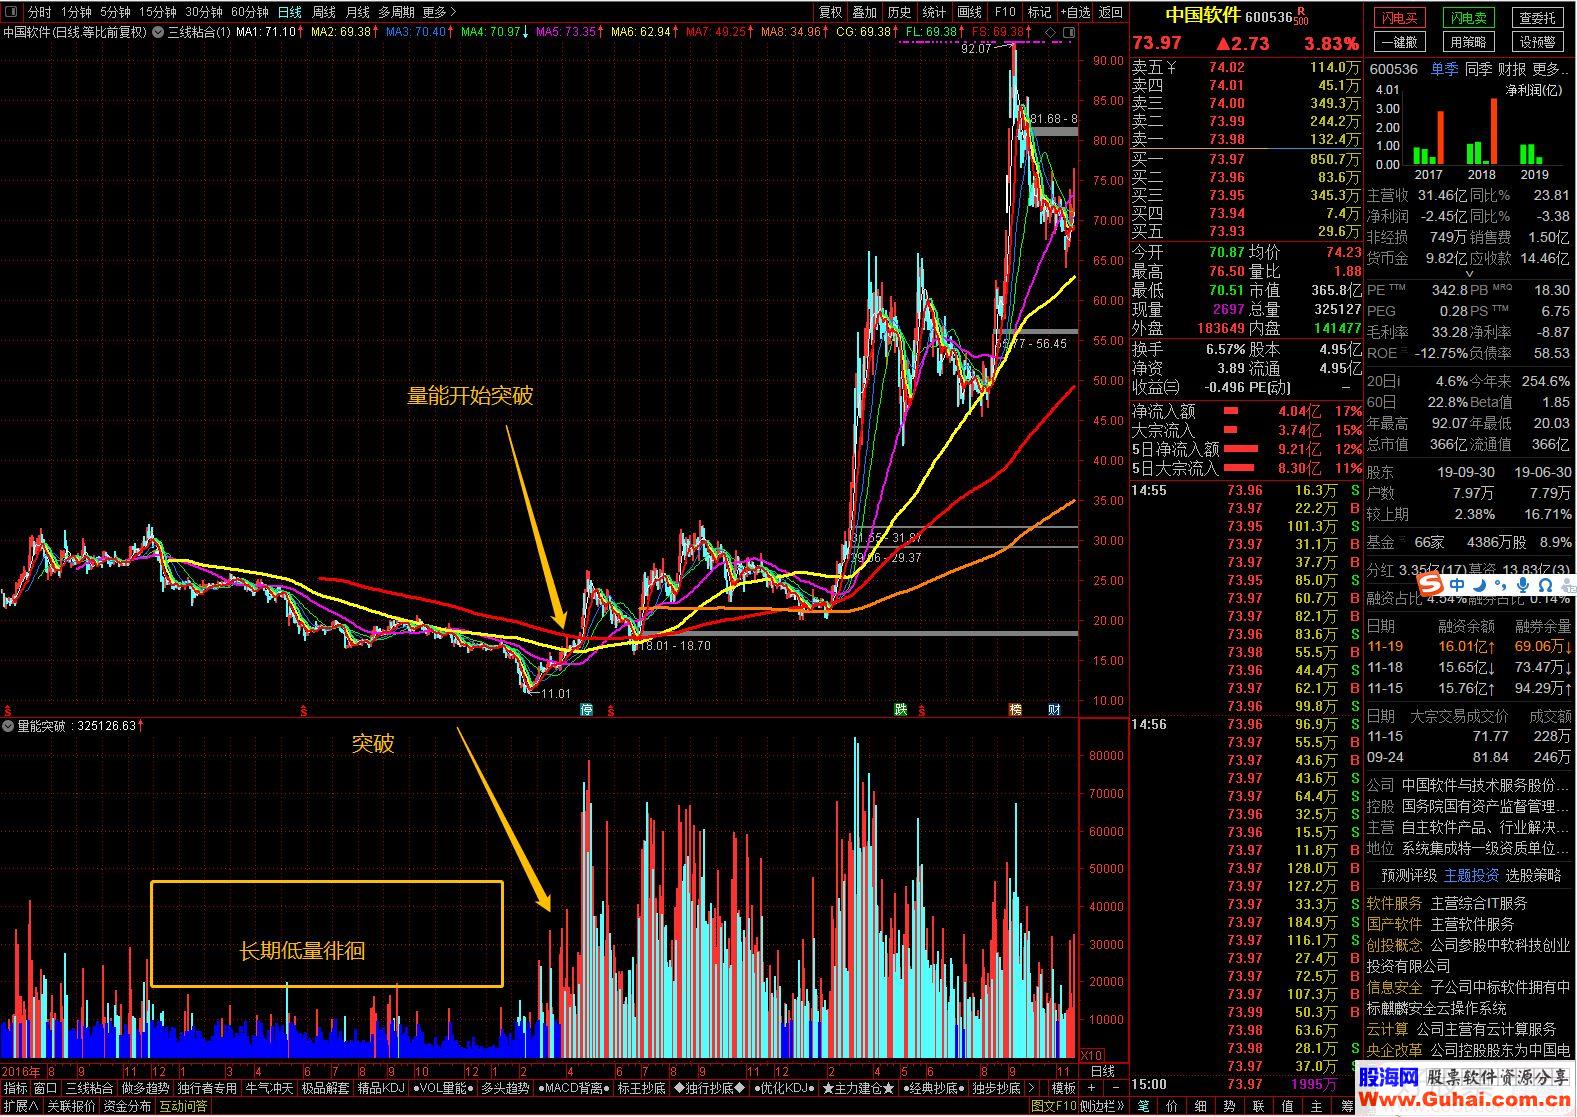This screenshot has width=1577, height=1117.
Task: Select the 指标 indicator tab
Action: (x=15, y=1088)
